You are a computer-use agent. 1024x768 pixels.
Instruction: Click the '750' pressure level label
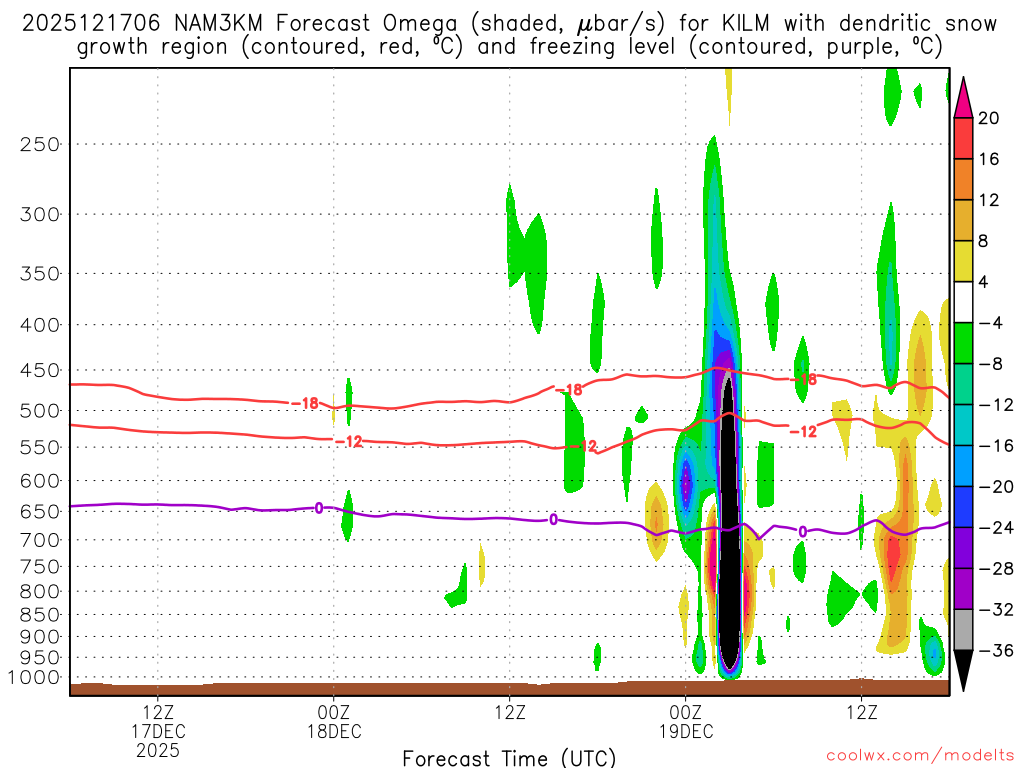[x=40, y=567]
